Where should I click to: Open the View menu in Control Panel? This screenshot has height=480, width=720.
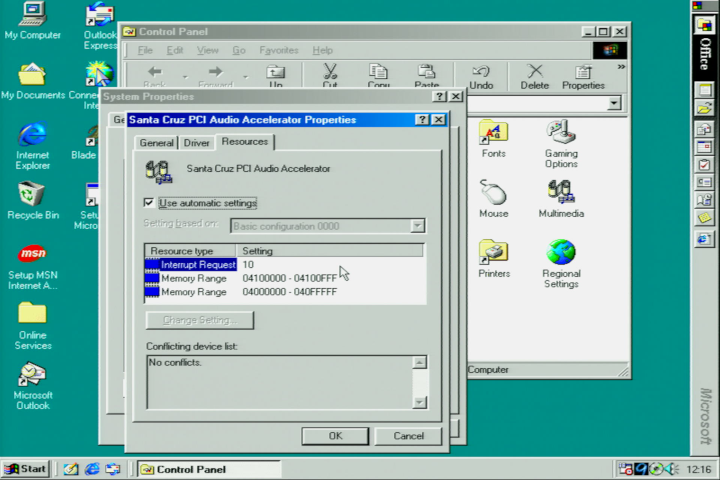(x=208, y=50)
